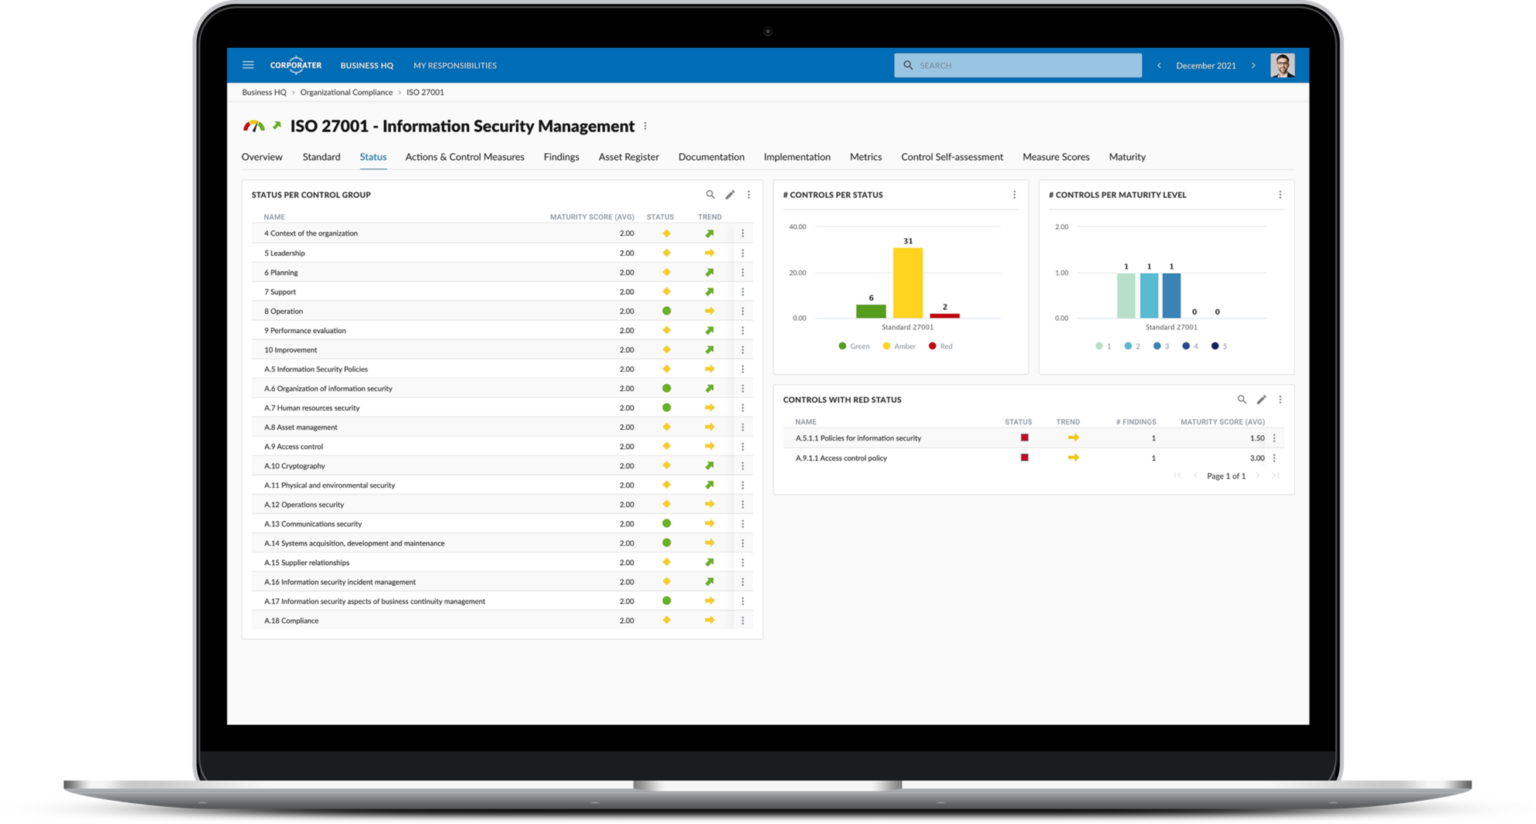Viewport: 1536px width, 824px height.
Task: Click the yellow Amber bar showing 31
Action: pos(907,283)
